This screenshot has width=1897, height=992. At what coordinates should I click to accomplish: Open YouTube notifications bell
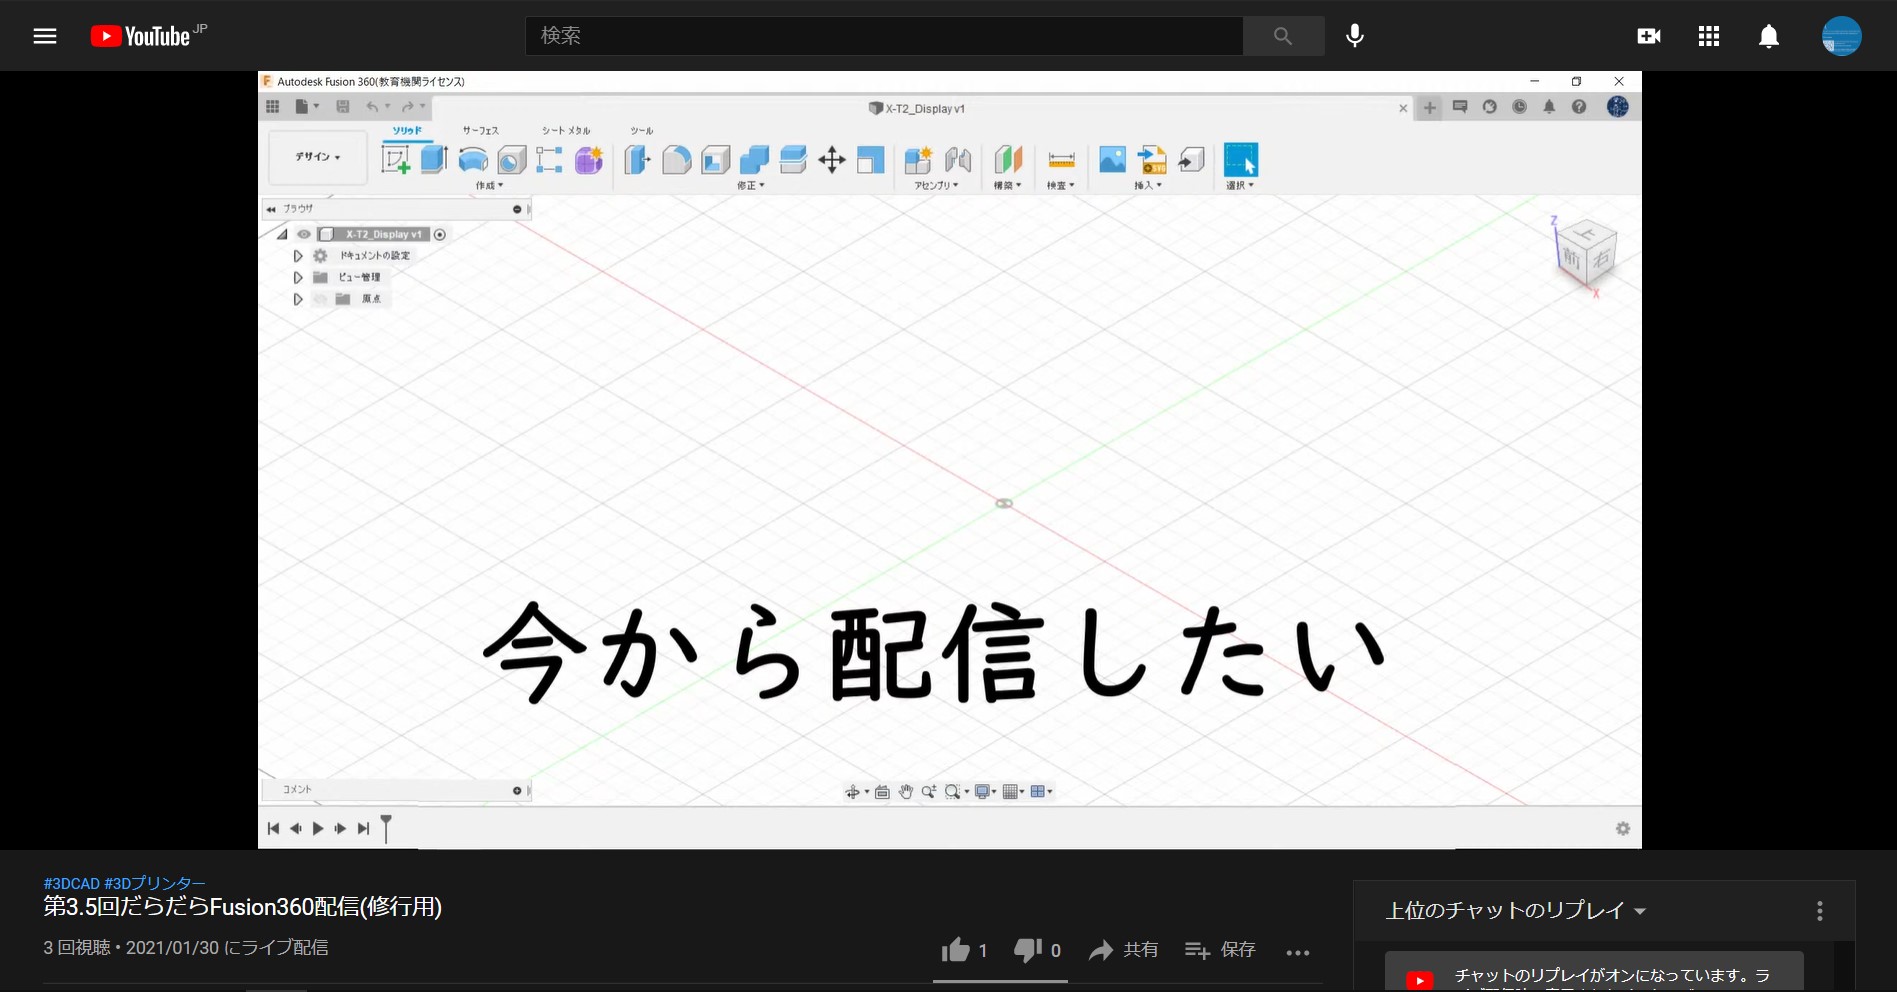1769,37
